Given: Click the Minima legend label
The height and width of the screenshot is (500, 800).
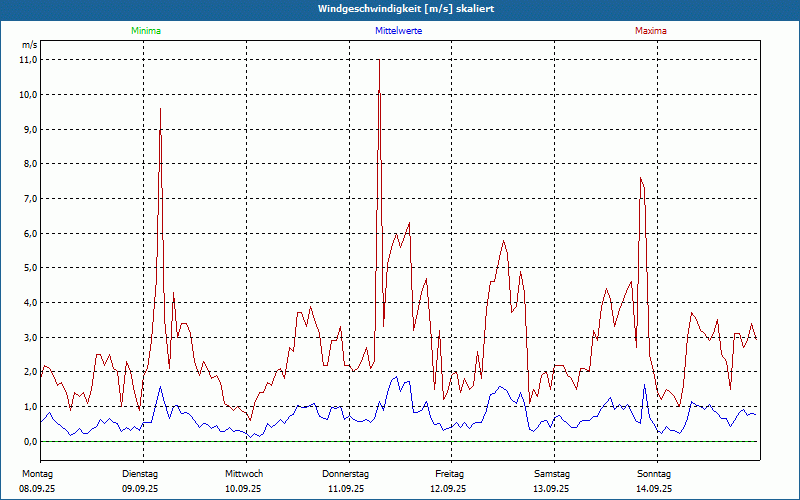Looking at the screenshot, I should coord(145,31).
